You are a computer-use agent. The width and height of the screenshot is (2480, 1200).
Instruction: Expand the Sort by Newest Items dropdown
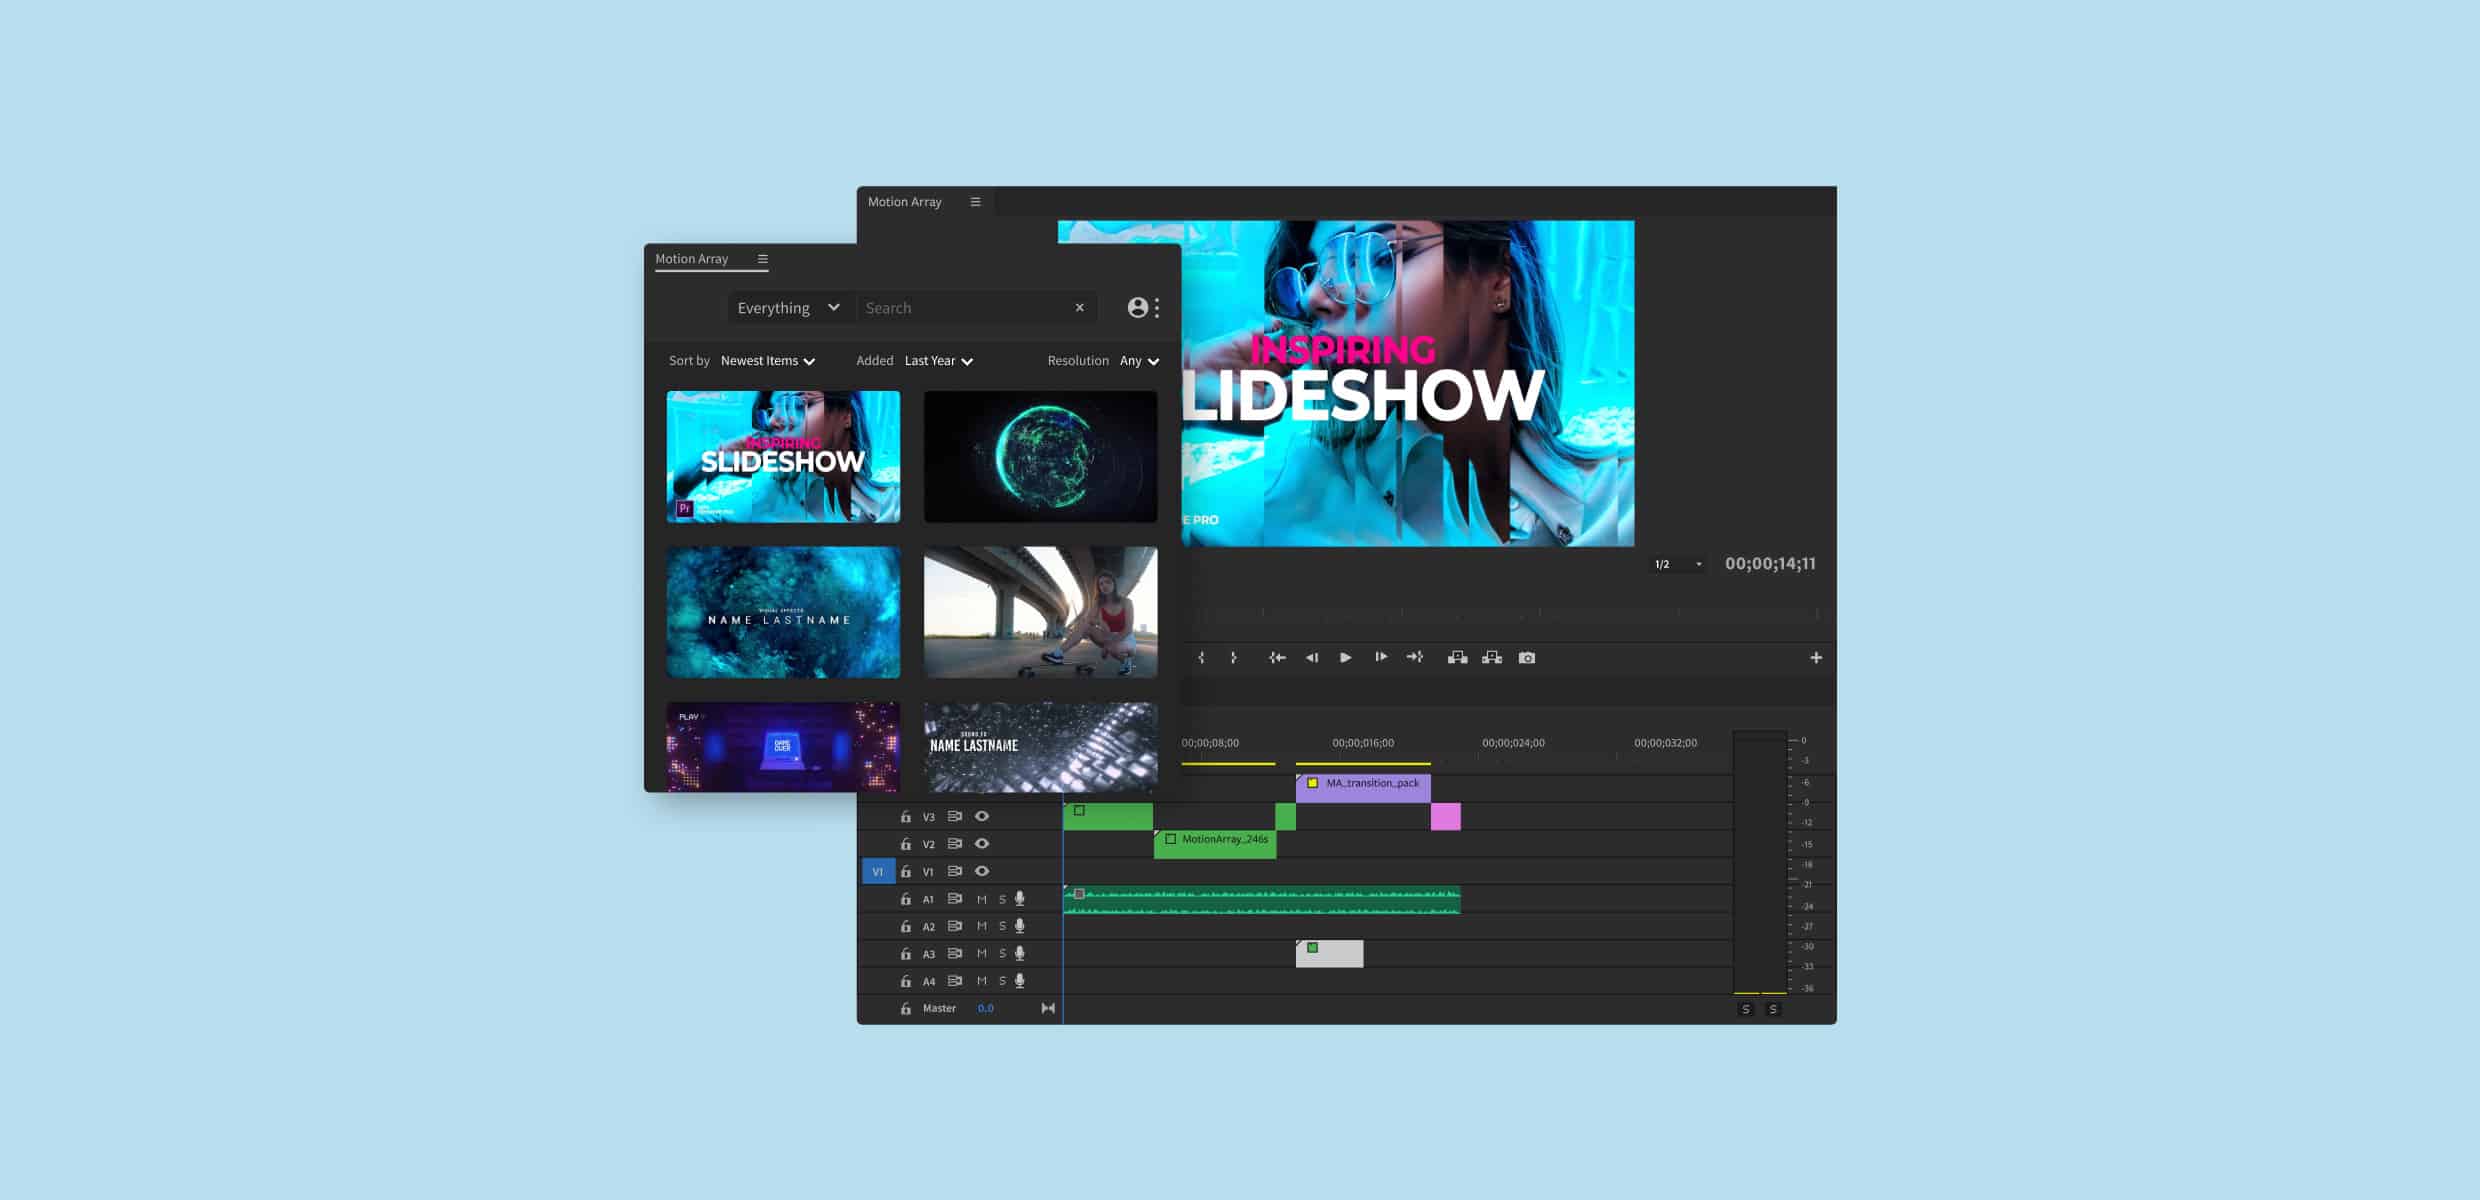click(x=766, y=360)
